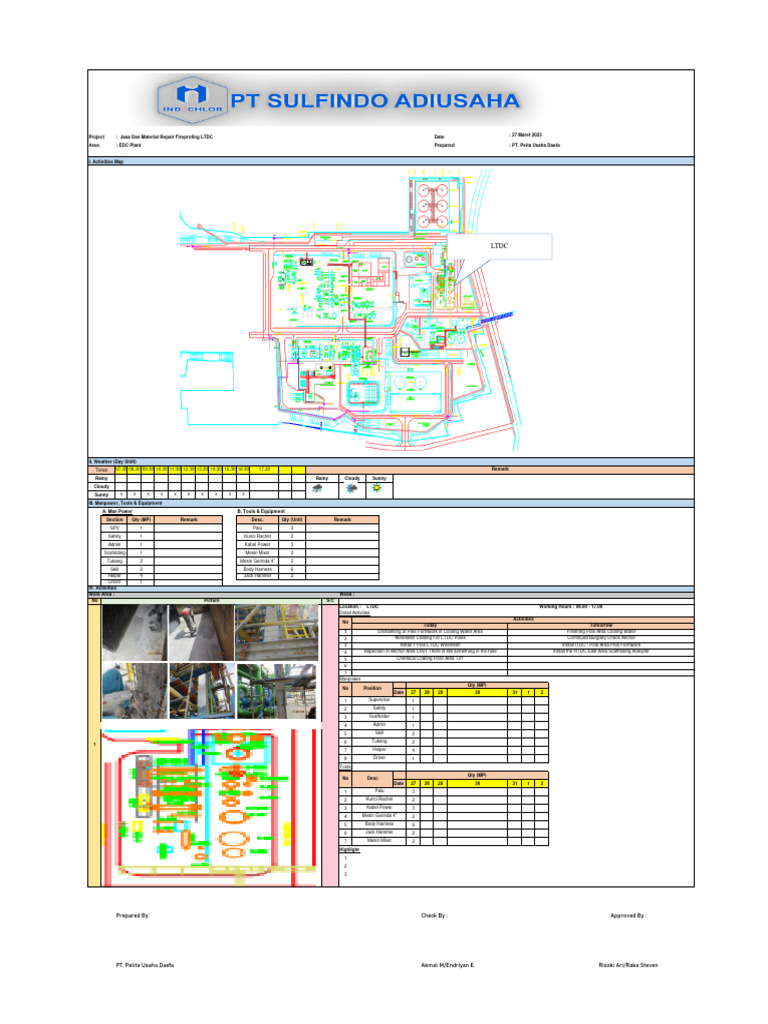Click Kunci Rachet in upper tools table
This screenshot has width=768, height=1024.
point(257,536)
